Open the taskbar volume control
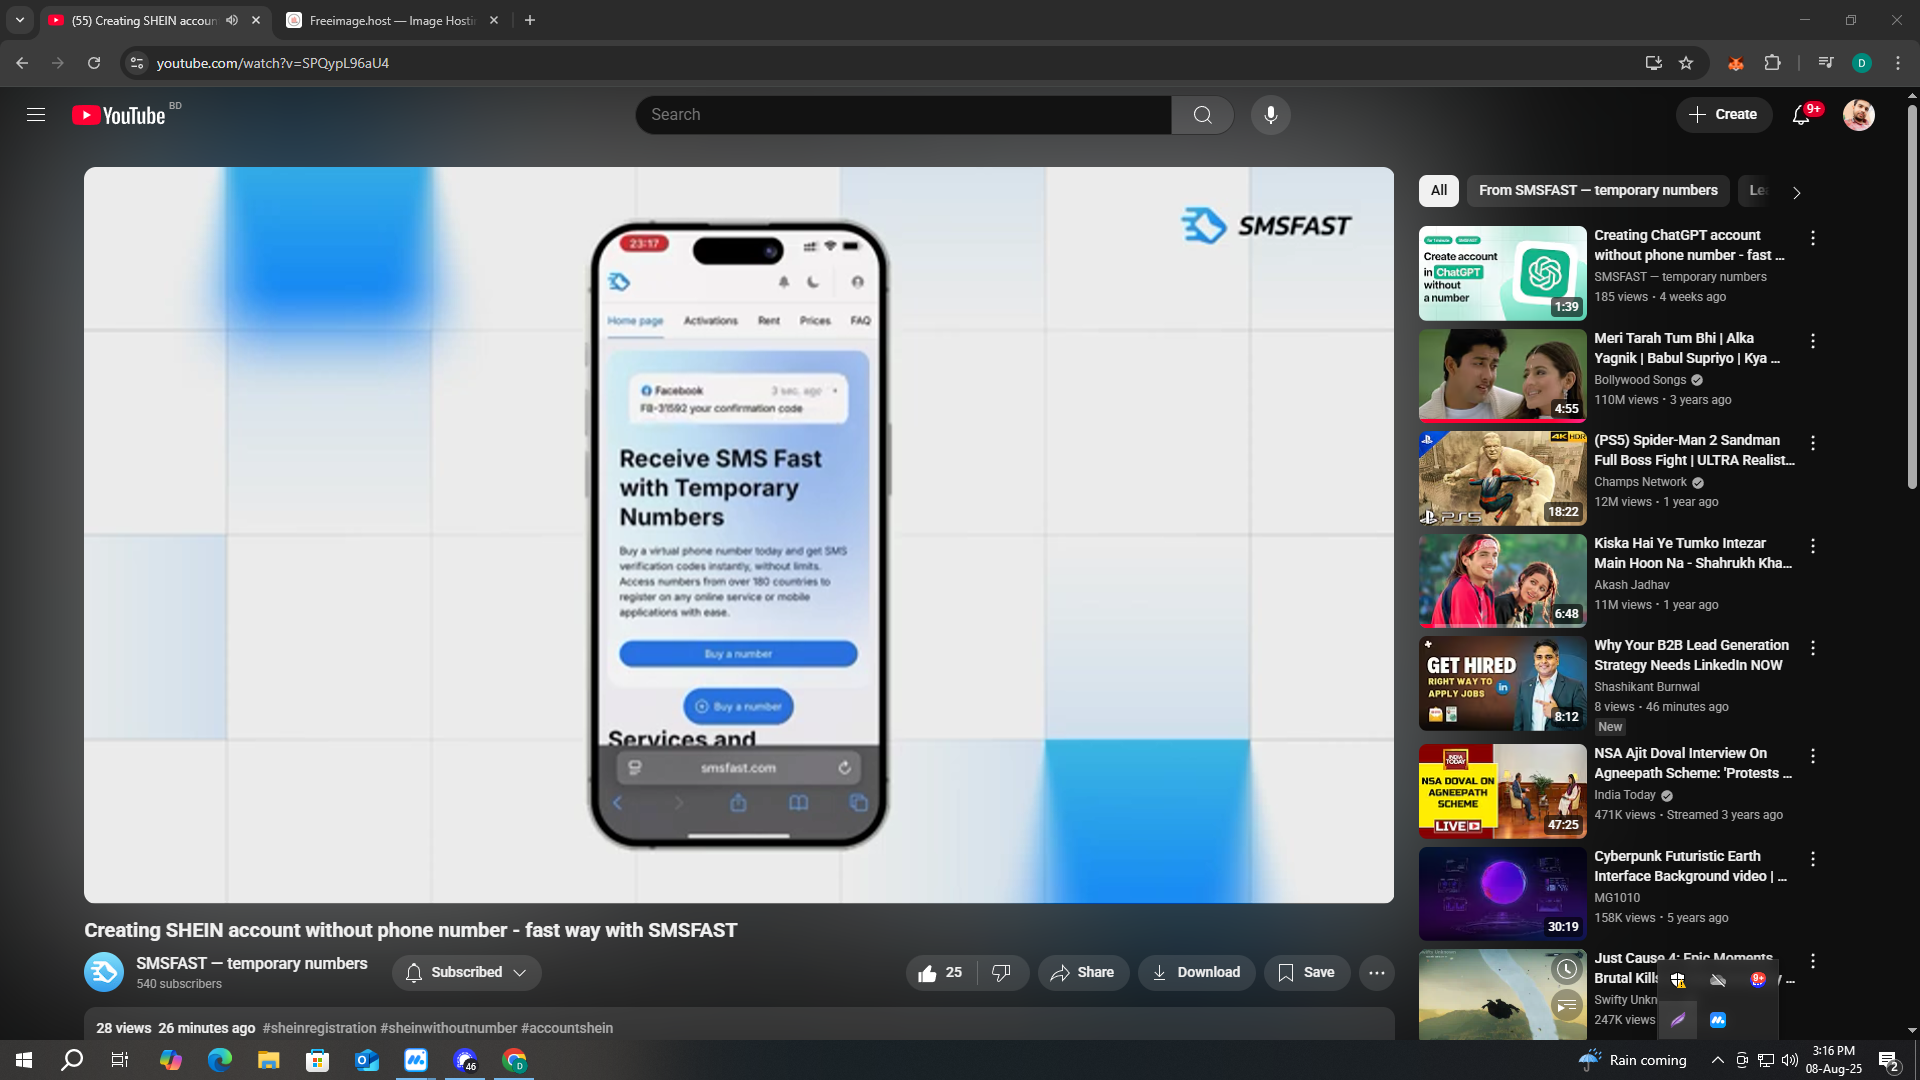 [x=1790, y=1060]
